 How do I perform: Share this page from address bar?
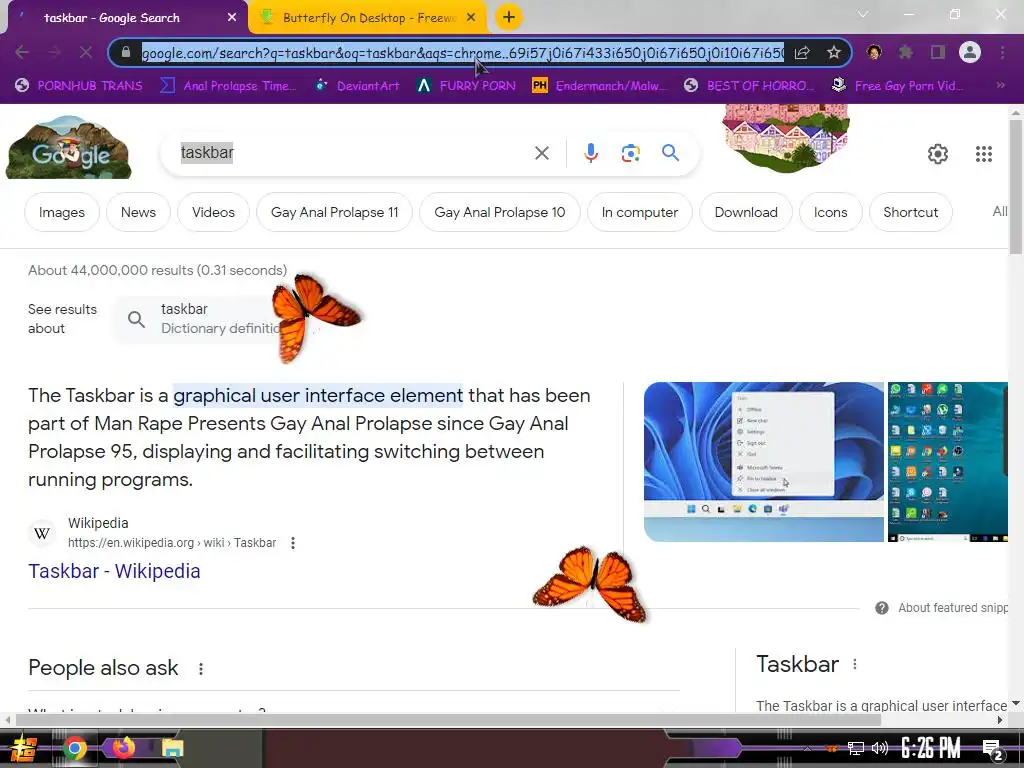(x=802, y=52)
